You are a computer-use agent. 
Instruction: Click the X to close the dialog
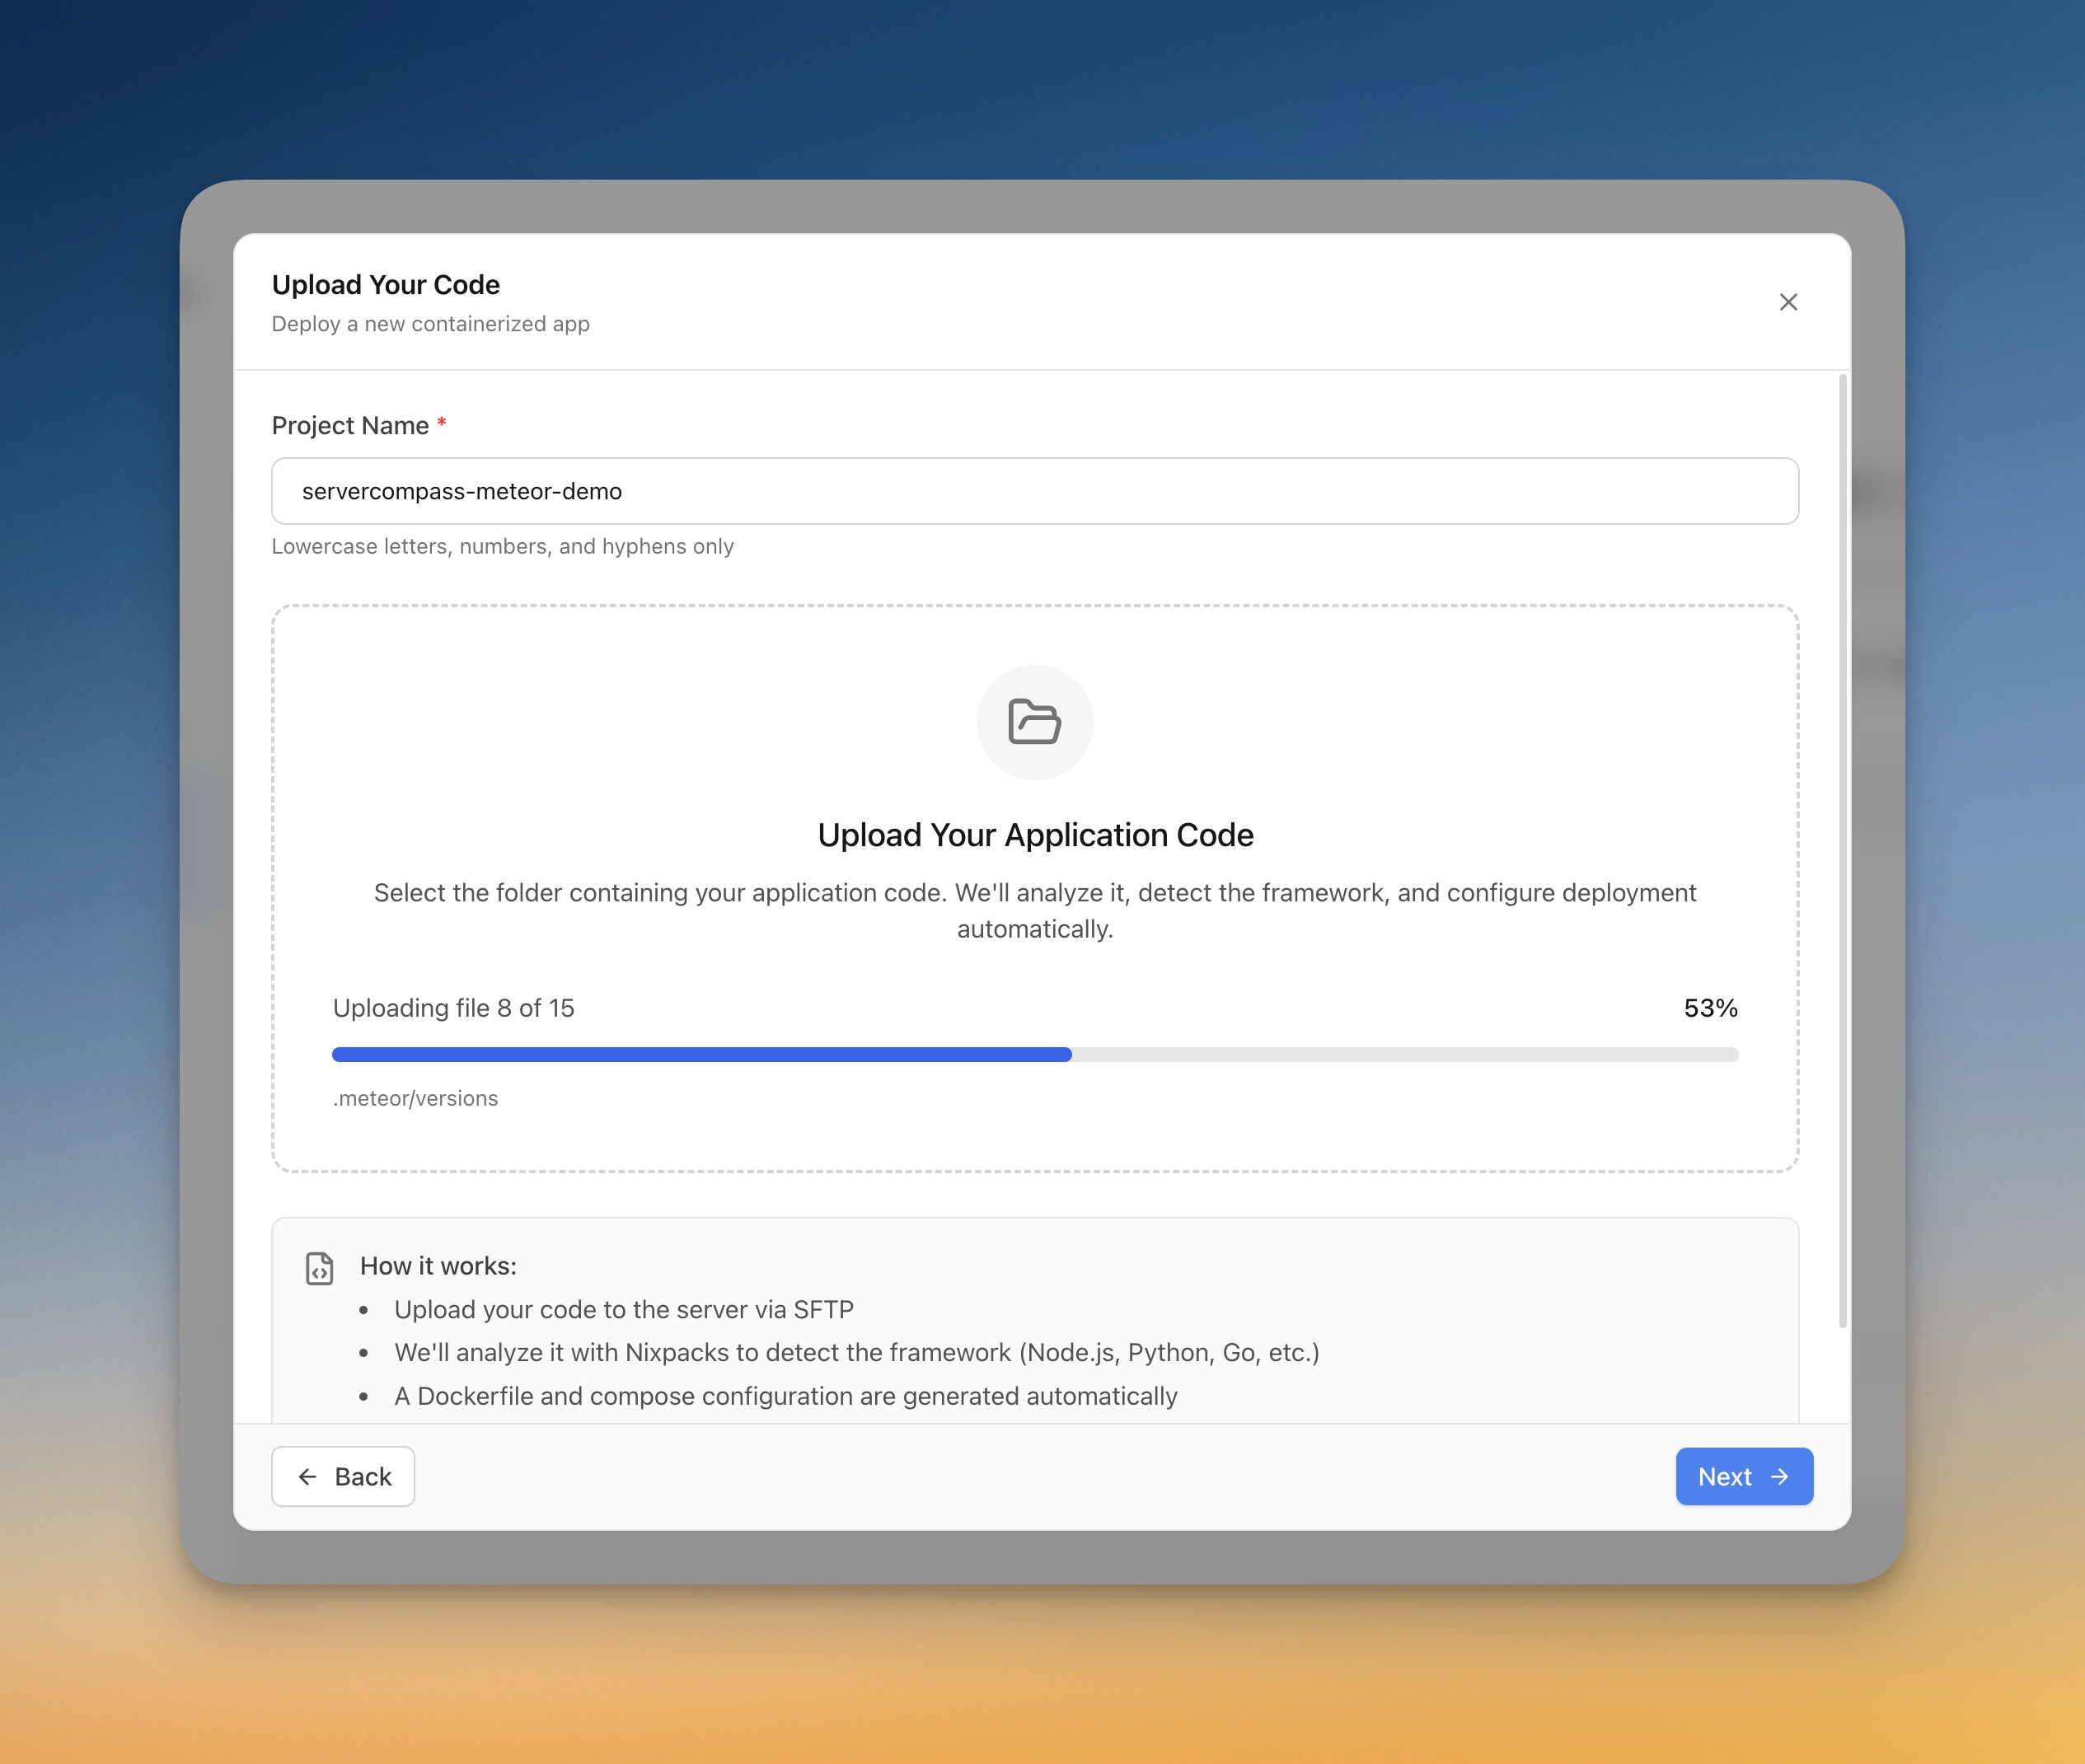pos(1788,302)
